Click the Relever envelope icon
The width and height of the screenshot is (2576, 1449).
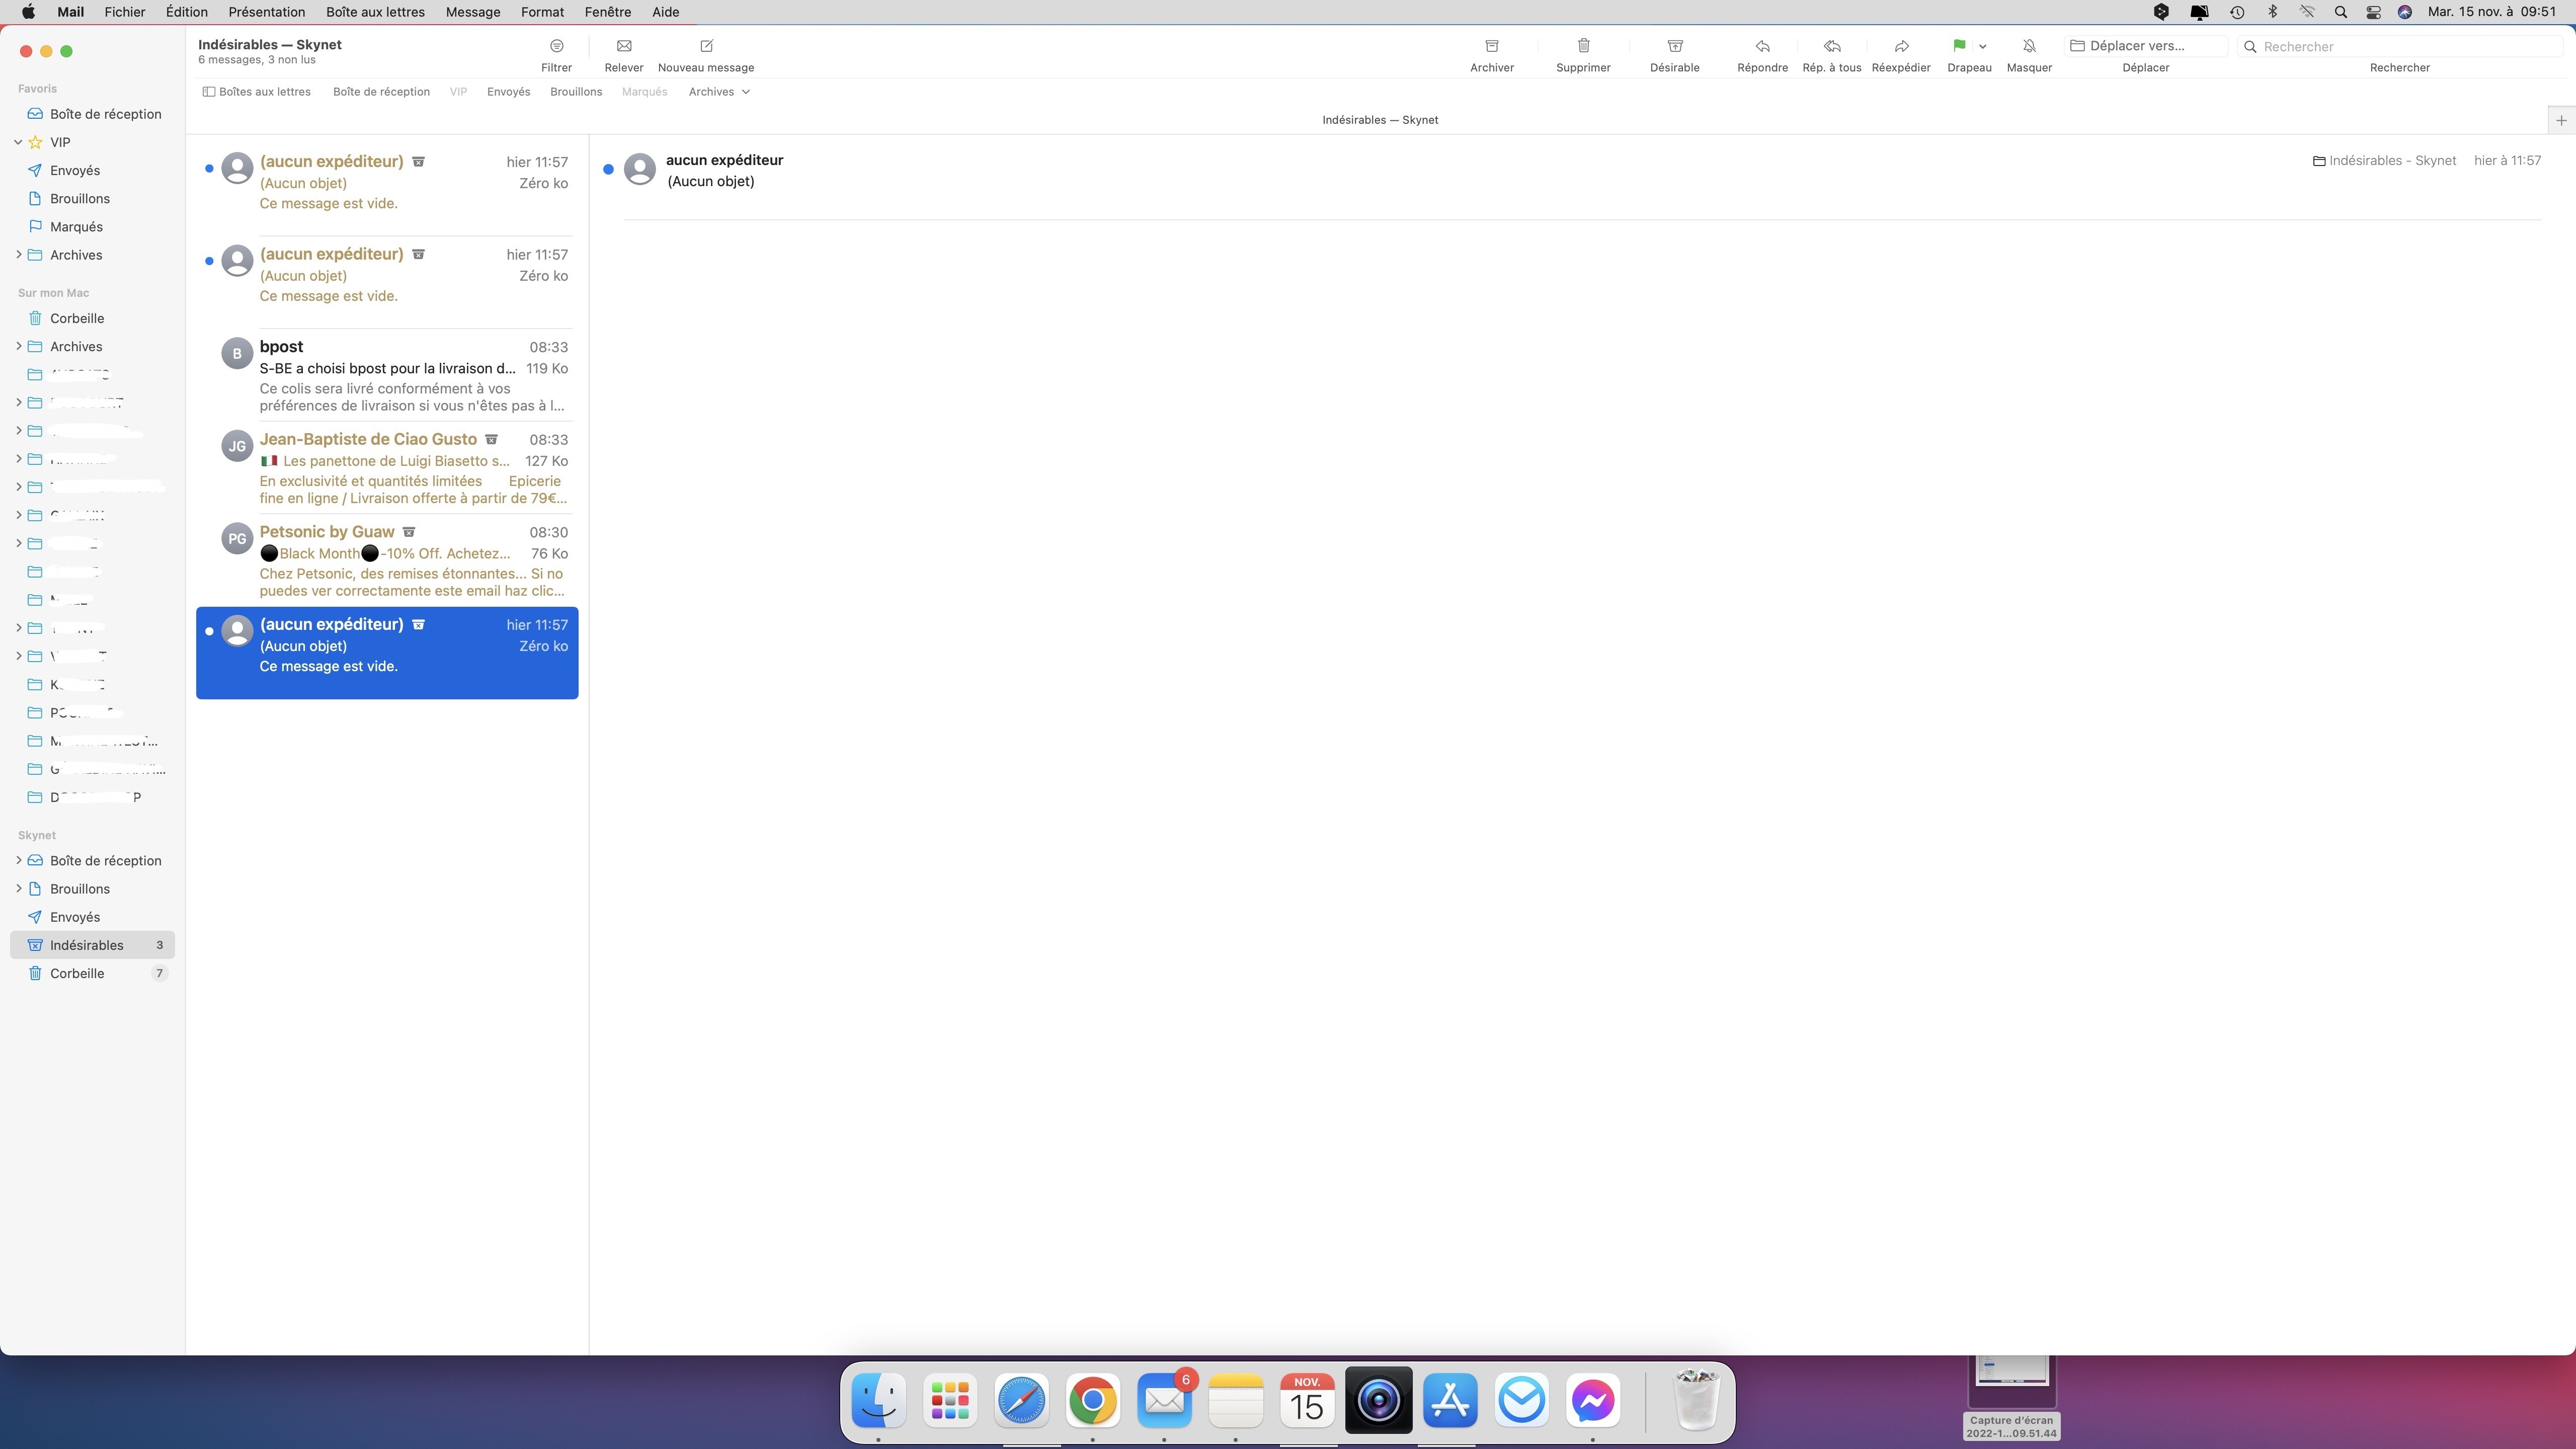click(624, 46)
